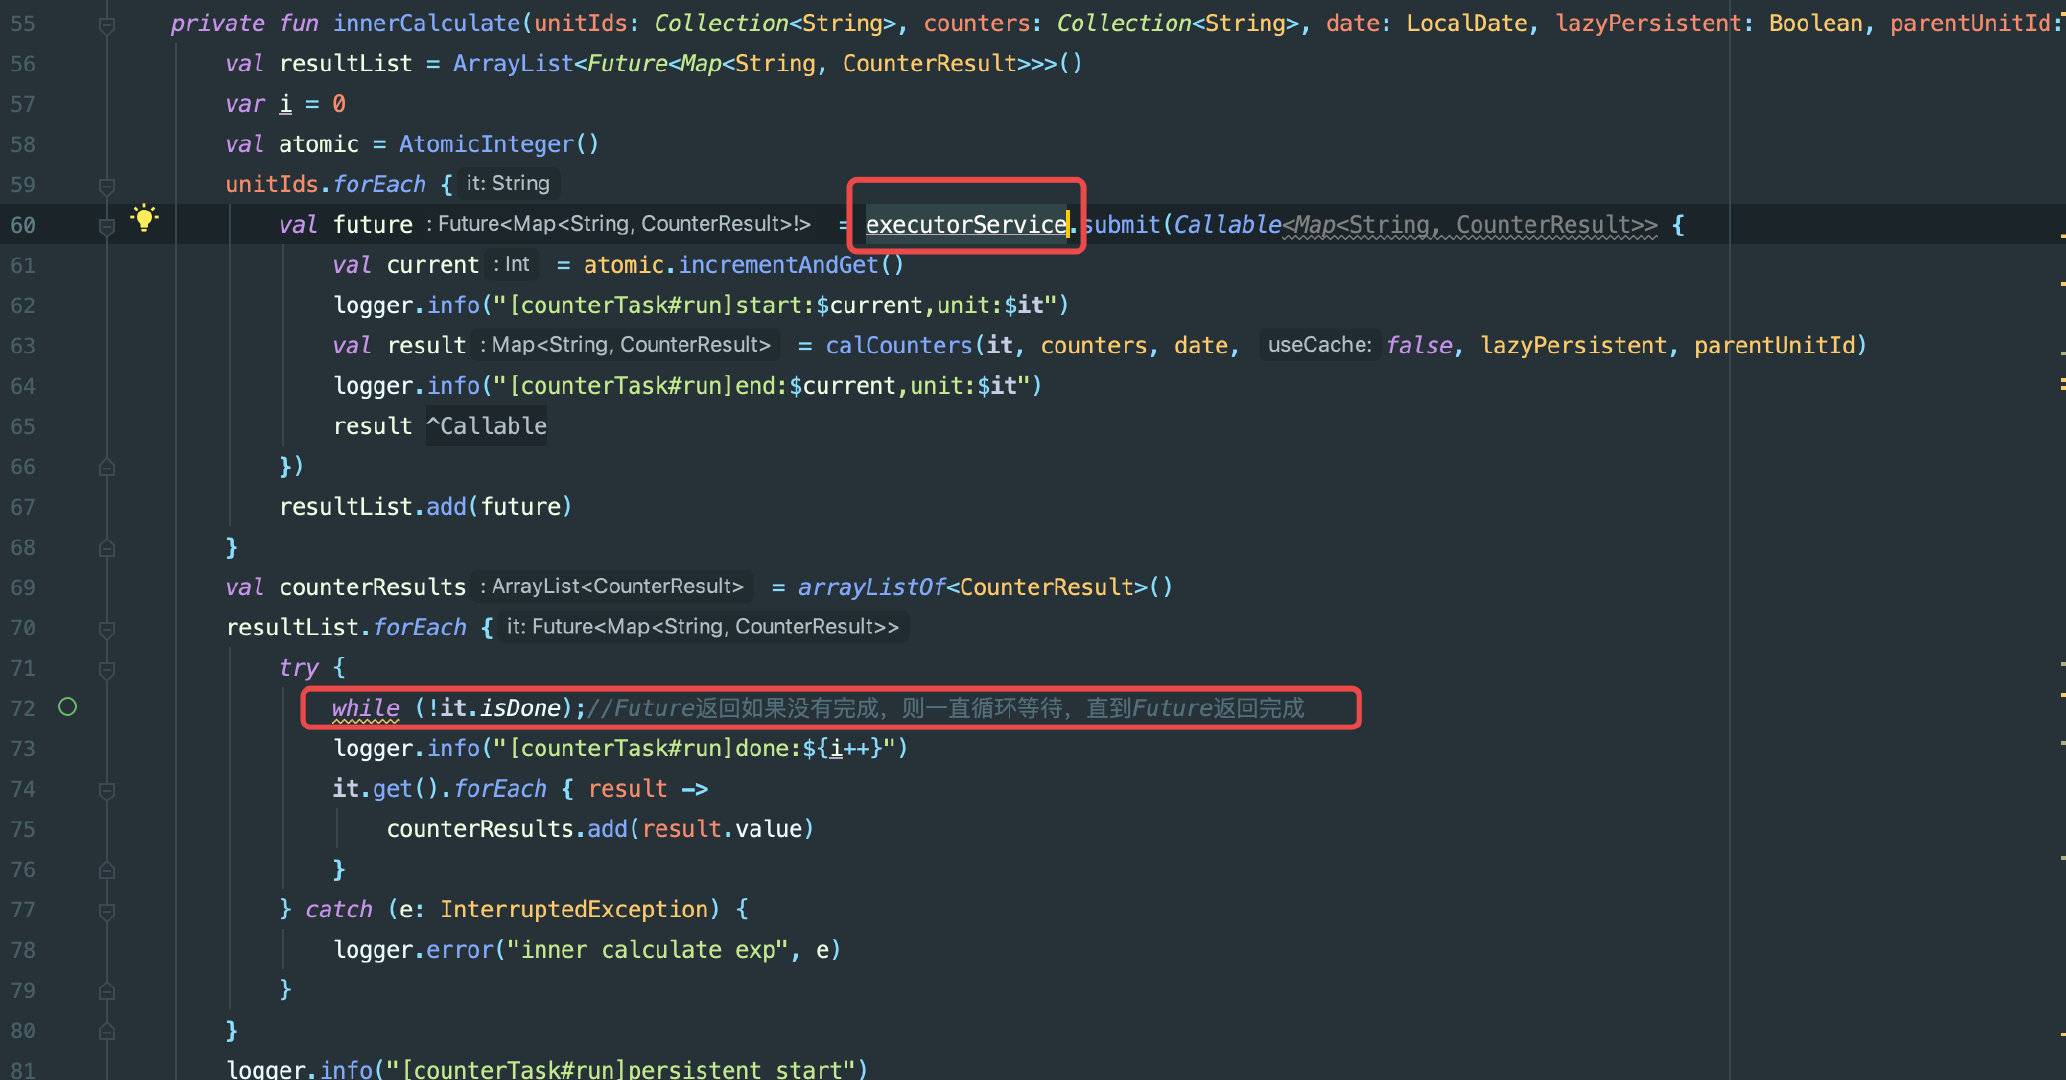The height and width of the screenshot is (1080, 2066).
Task: Click the ^Callable return hint on line 65
Action: pos(487,426)
